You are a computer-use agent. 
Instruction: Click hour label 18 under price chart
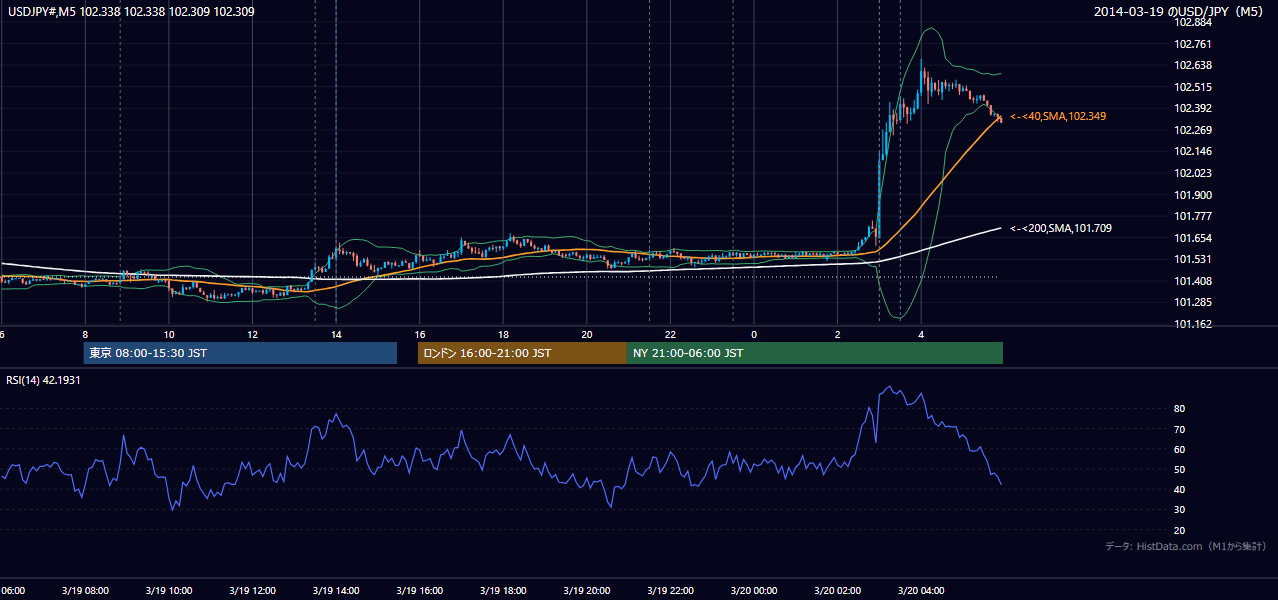(503, 334)
